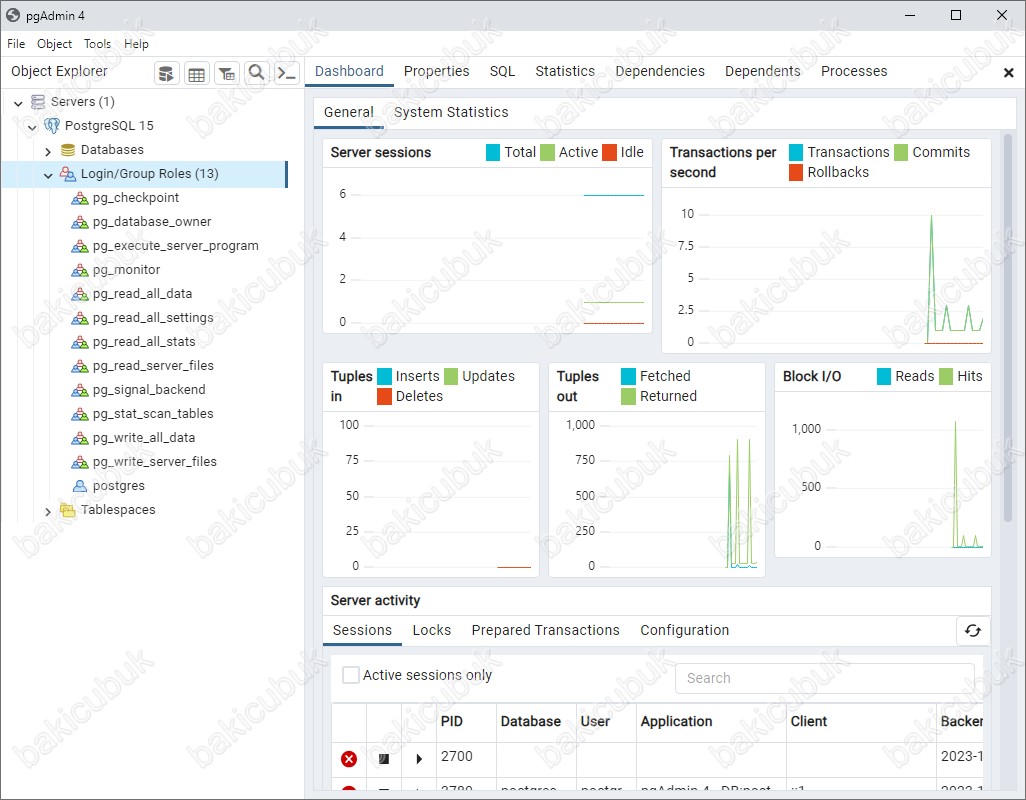The height and width of the screenshot is (800, 1026).
Task: Select pg_database_owner role
Action: (152, 222)
